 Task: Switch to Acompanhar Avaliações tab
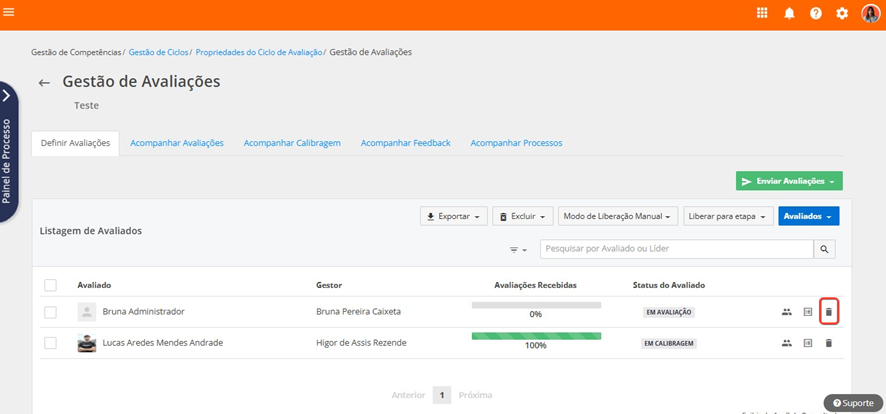[177, 143]
